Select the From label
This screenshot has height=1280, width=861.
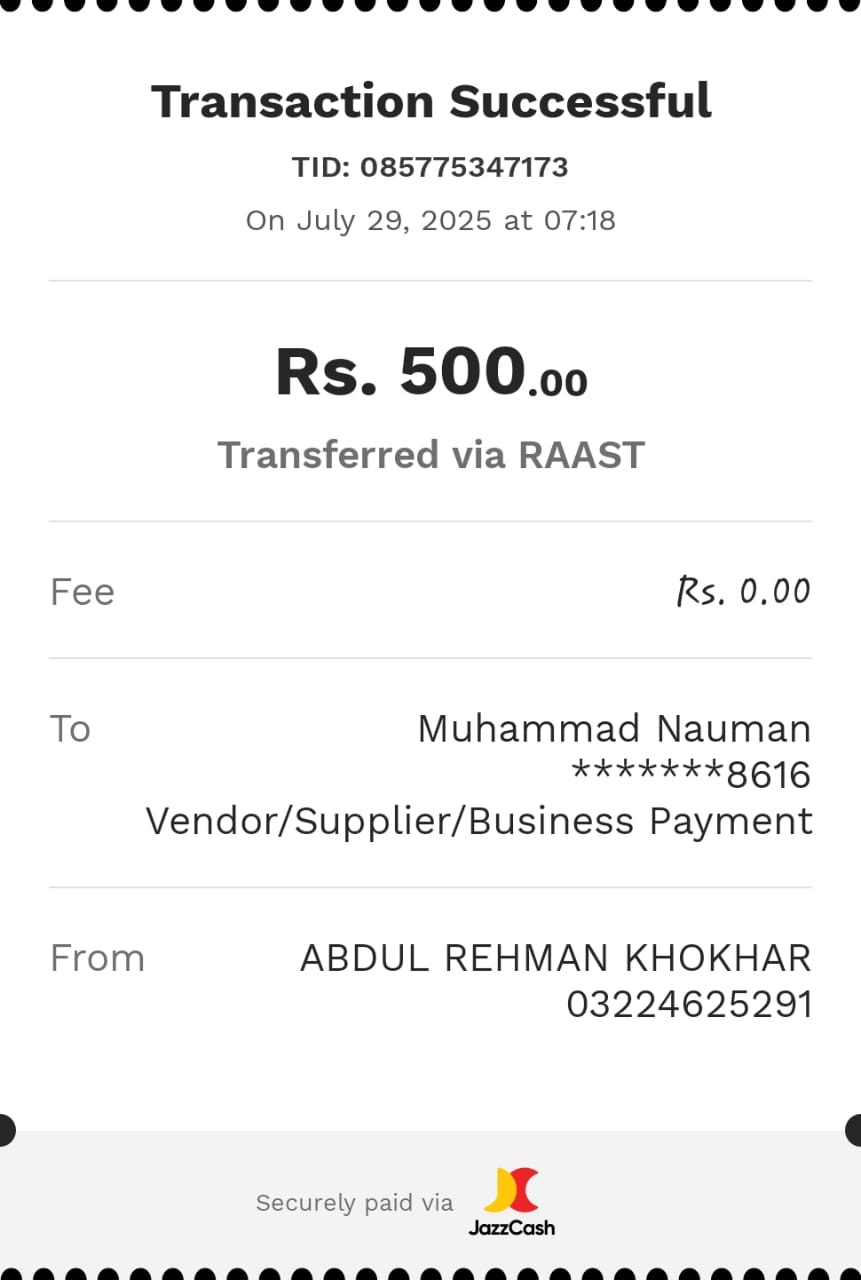pyautogui.click(x=97, y=958)
